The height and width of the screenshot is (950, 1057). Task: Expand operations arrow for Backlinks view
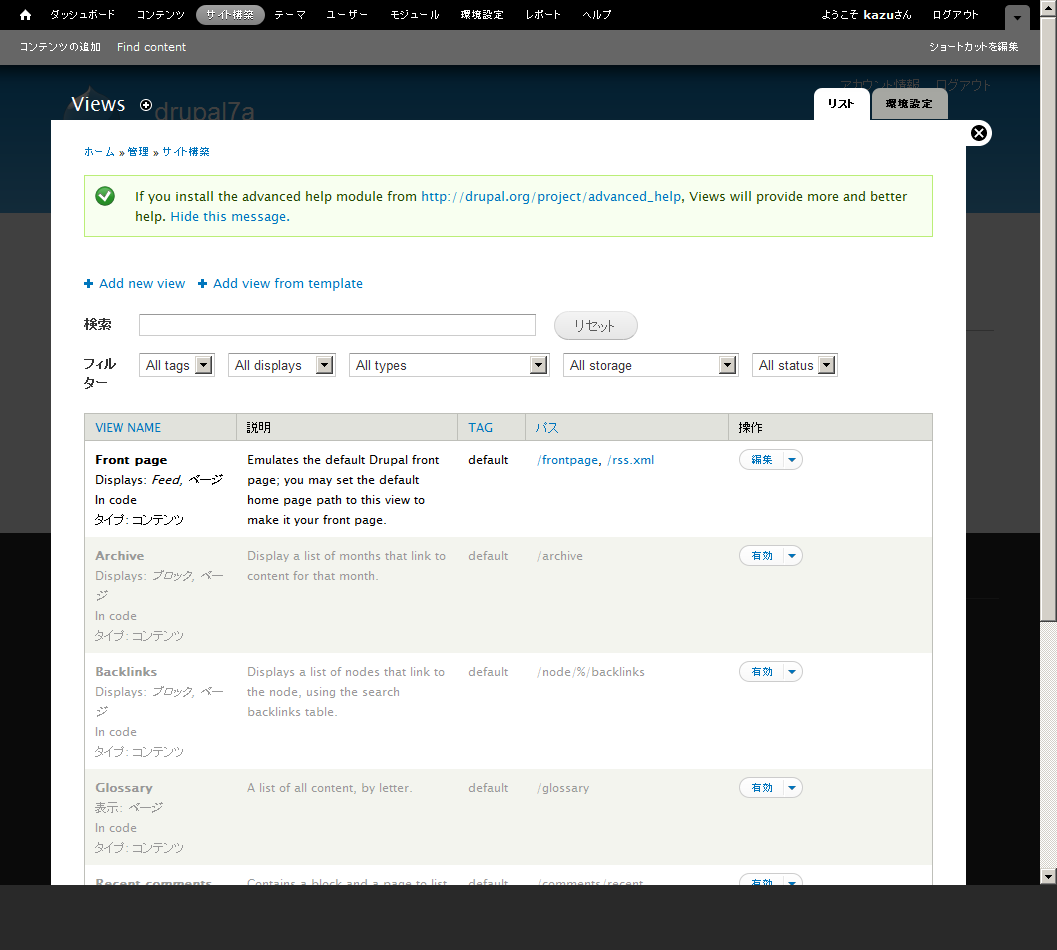[x=792, y=672]
